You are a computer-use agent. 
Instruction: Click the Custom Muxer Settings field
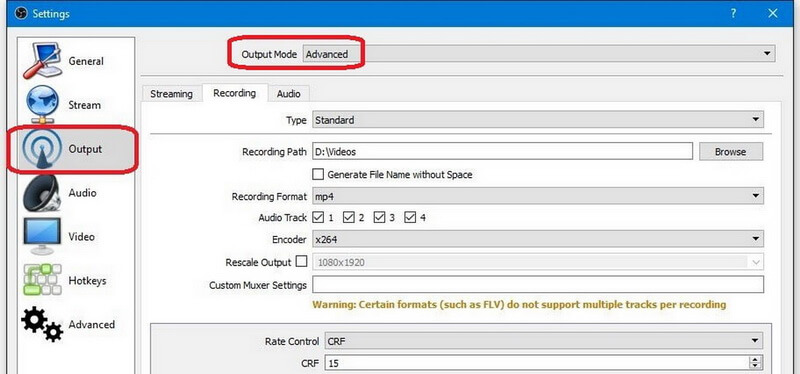[x=538, y=284]
